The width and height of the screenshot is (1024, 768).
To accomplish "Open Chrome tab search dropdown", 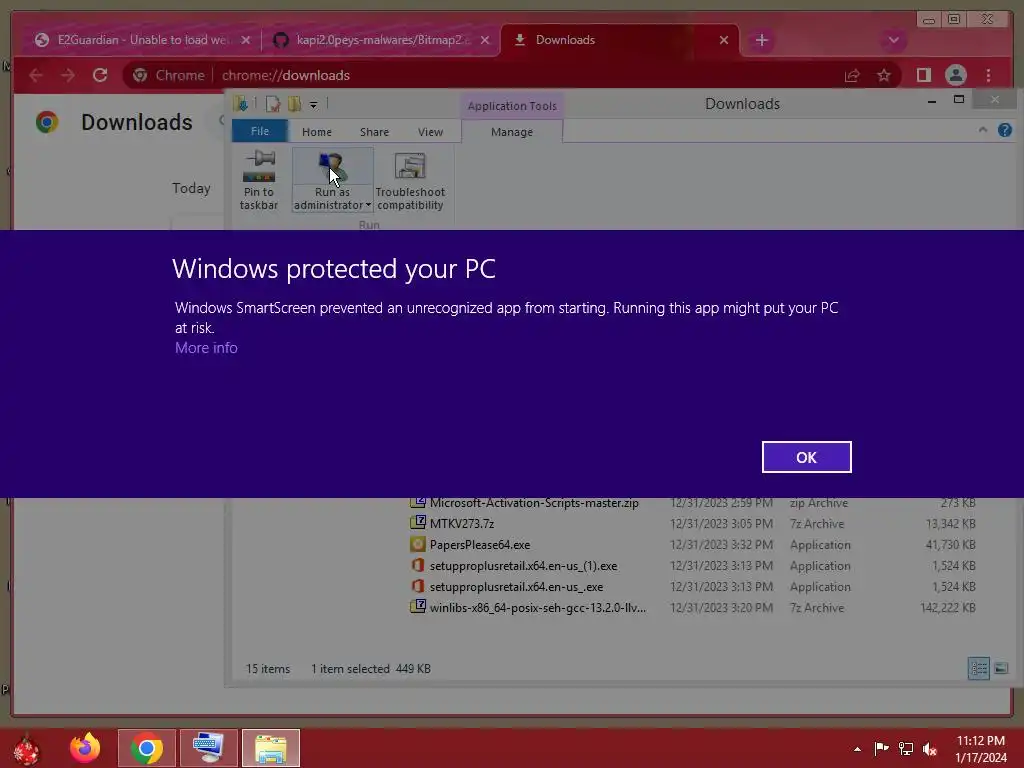I will coord(893,40).
